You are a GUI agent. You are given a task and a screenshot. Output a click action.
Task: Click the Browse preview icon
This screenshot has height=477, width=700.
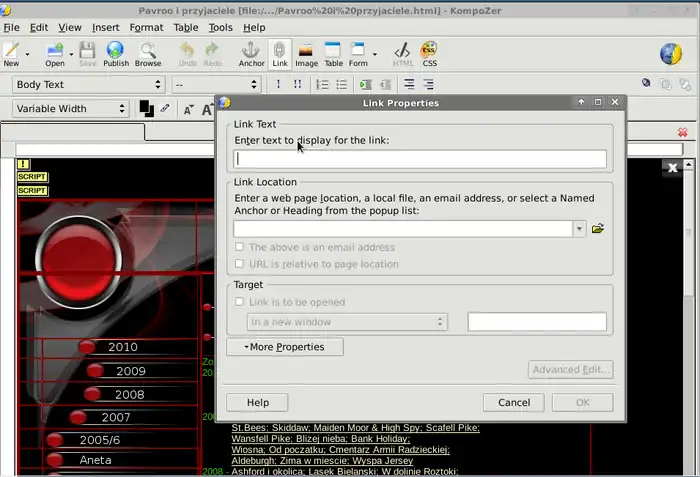[148, 52]
